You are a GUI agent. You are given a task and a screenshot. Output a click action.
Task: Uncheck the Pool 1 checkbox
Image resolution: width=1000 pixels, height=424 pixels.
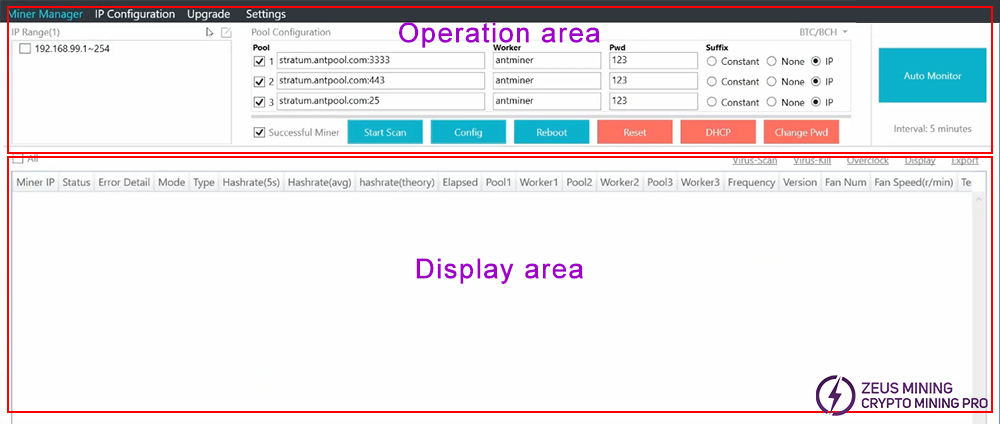pyautogui.click(x=259, y=61)
